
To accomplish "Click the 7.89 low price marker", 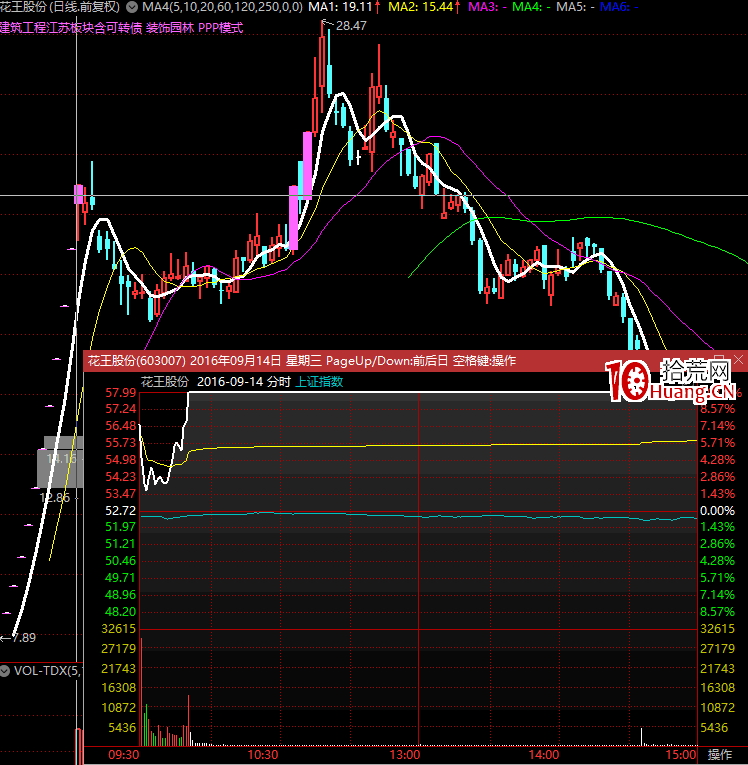I will [22, 637].
